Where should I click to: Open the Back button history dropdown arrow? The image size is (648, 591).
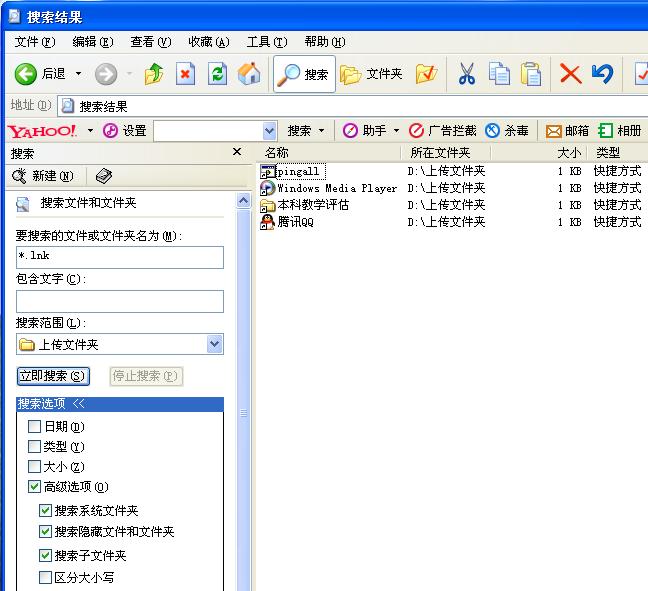tap(79, 74)
